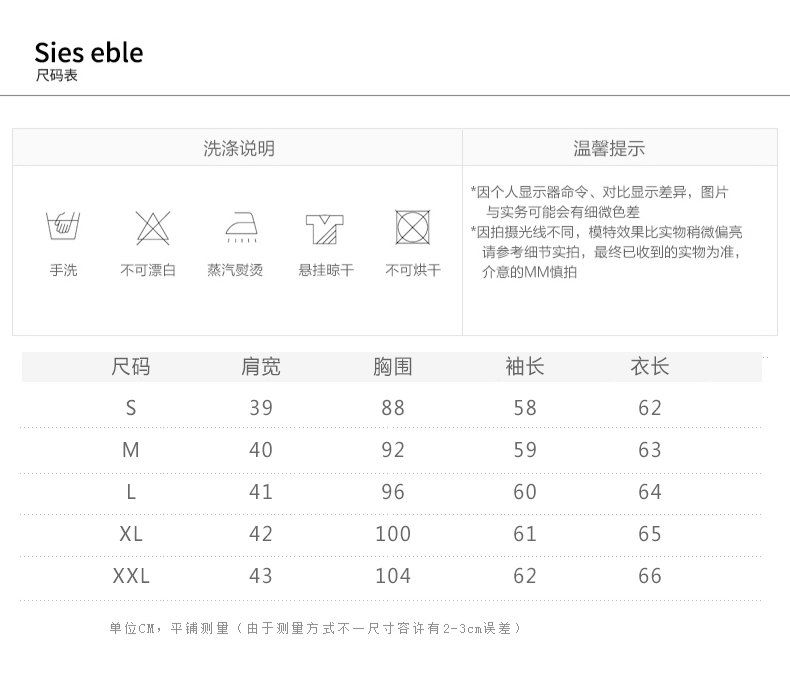790x692 pixels.
Task: Click the 尺码 column header
Action: coord(131,367)
